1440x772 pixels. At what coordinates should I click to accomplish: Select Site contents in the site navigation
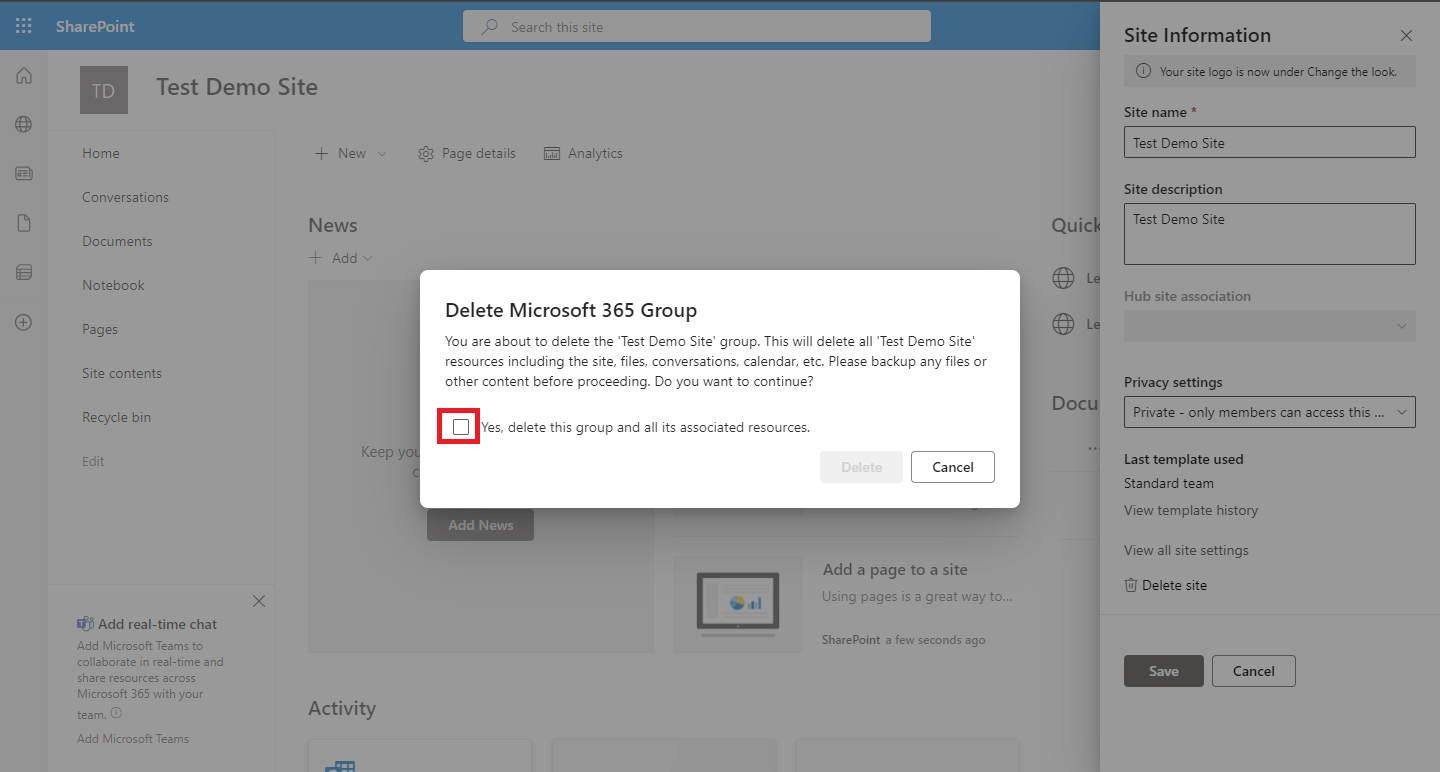point(122,372)
